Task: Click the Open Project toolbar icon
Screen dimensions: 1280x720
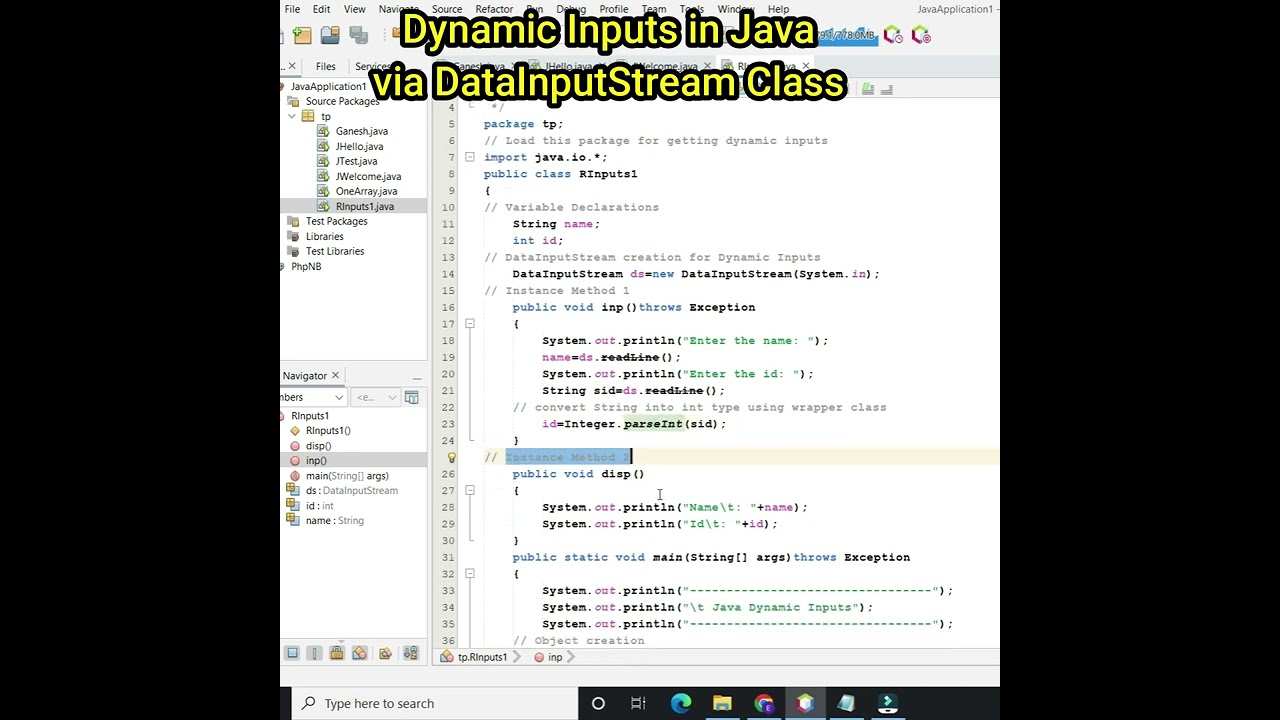Action: [x=329, y=35]
